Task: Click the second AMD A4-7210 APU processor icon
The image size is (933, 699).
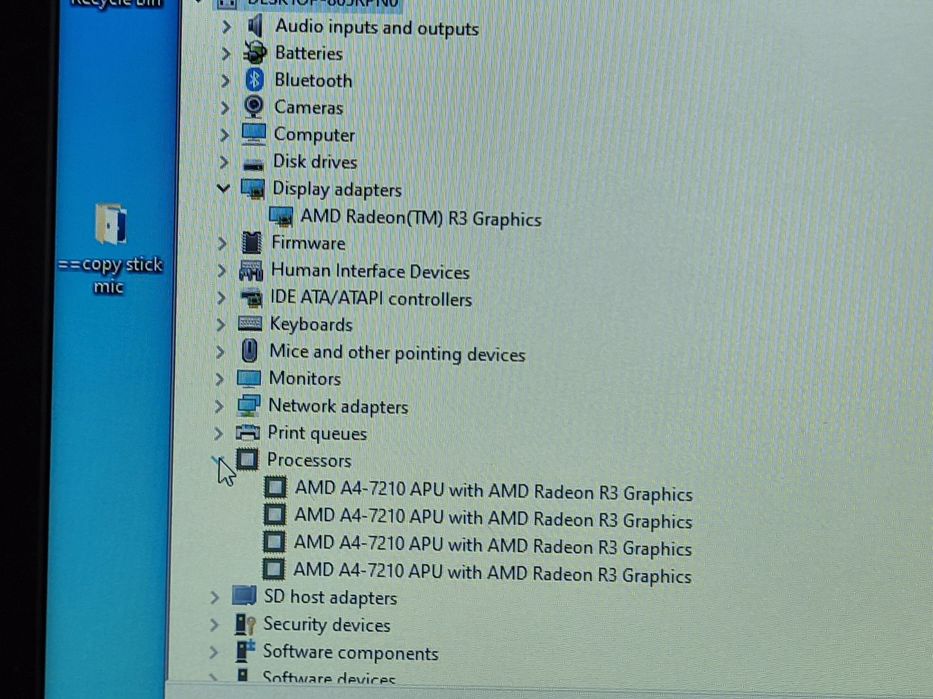Action: (274, 514)
